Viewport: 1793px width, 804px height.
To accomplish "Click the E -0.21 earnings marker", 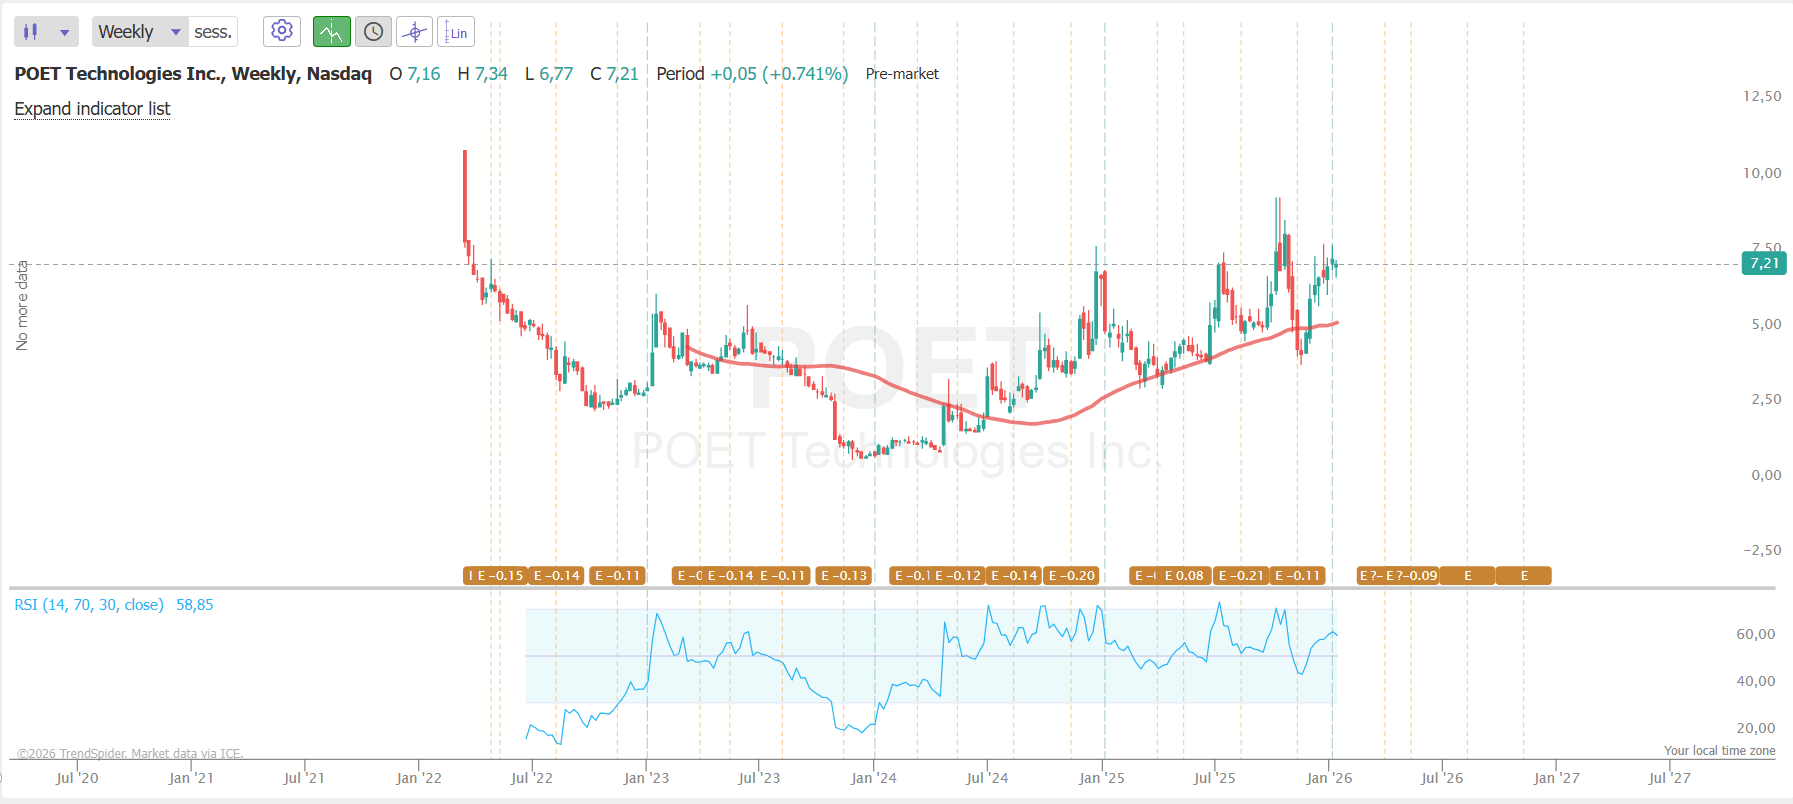I will 1241,576.
